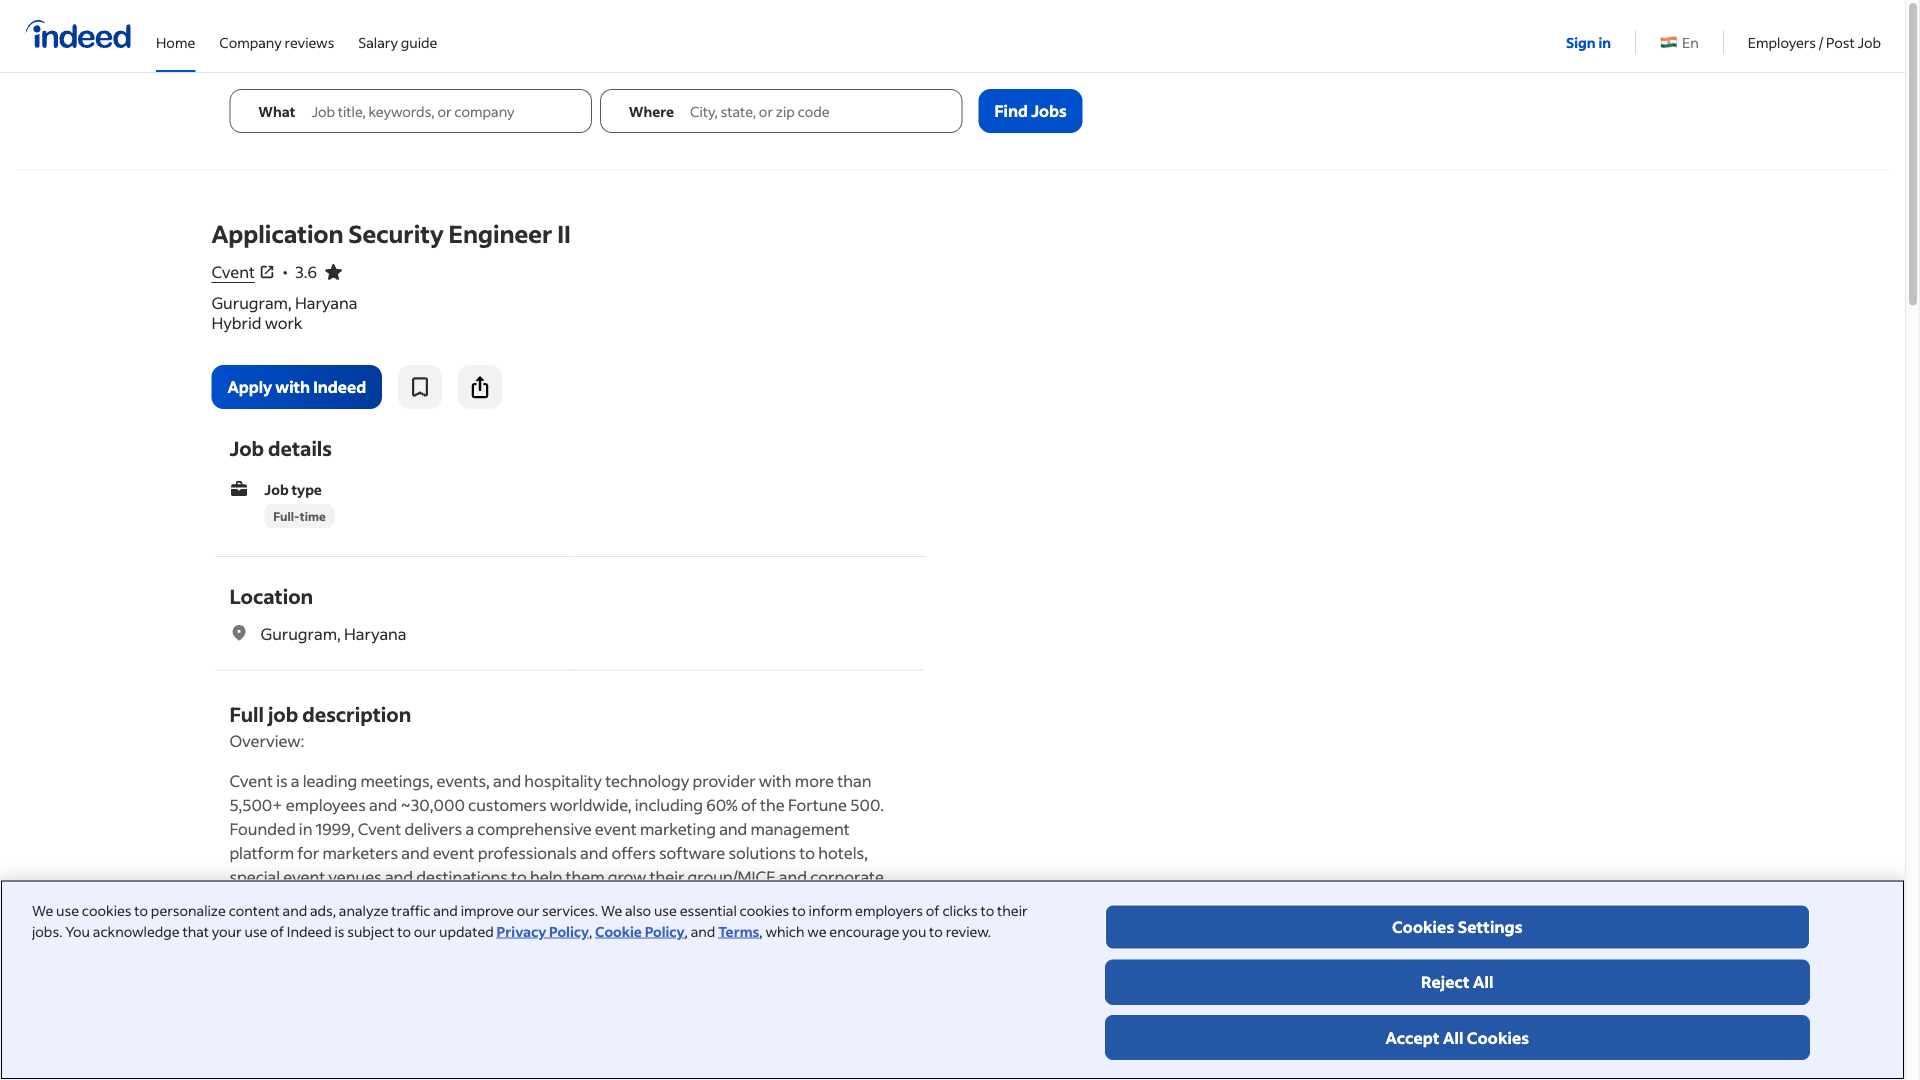The height and width of the screenshot is (1080, 1920).
Task: Click the 3.6 rating value
Action: [x=306, y=272]
